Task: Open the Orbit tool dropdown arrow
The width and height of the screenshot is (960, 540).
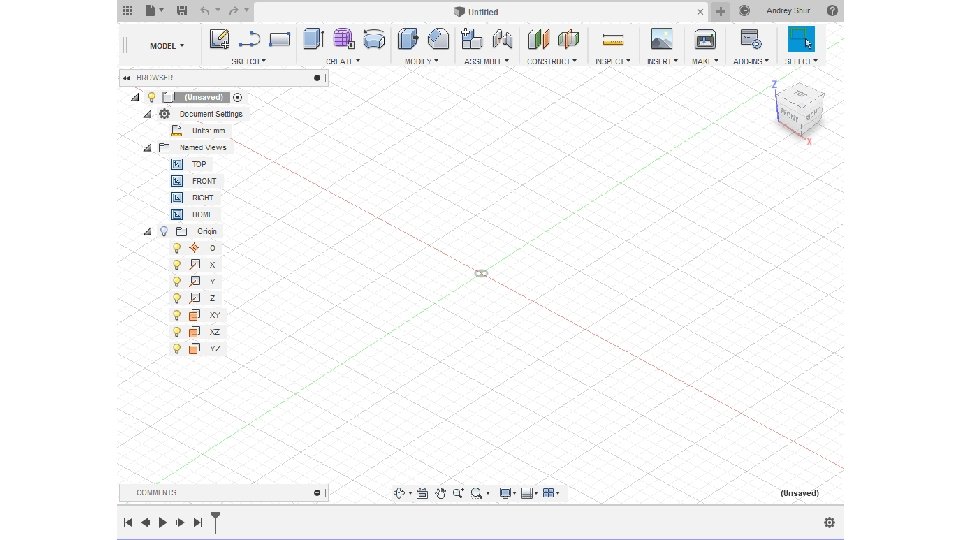Action: tap(410, 493)
